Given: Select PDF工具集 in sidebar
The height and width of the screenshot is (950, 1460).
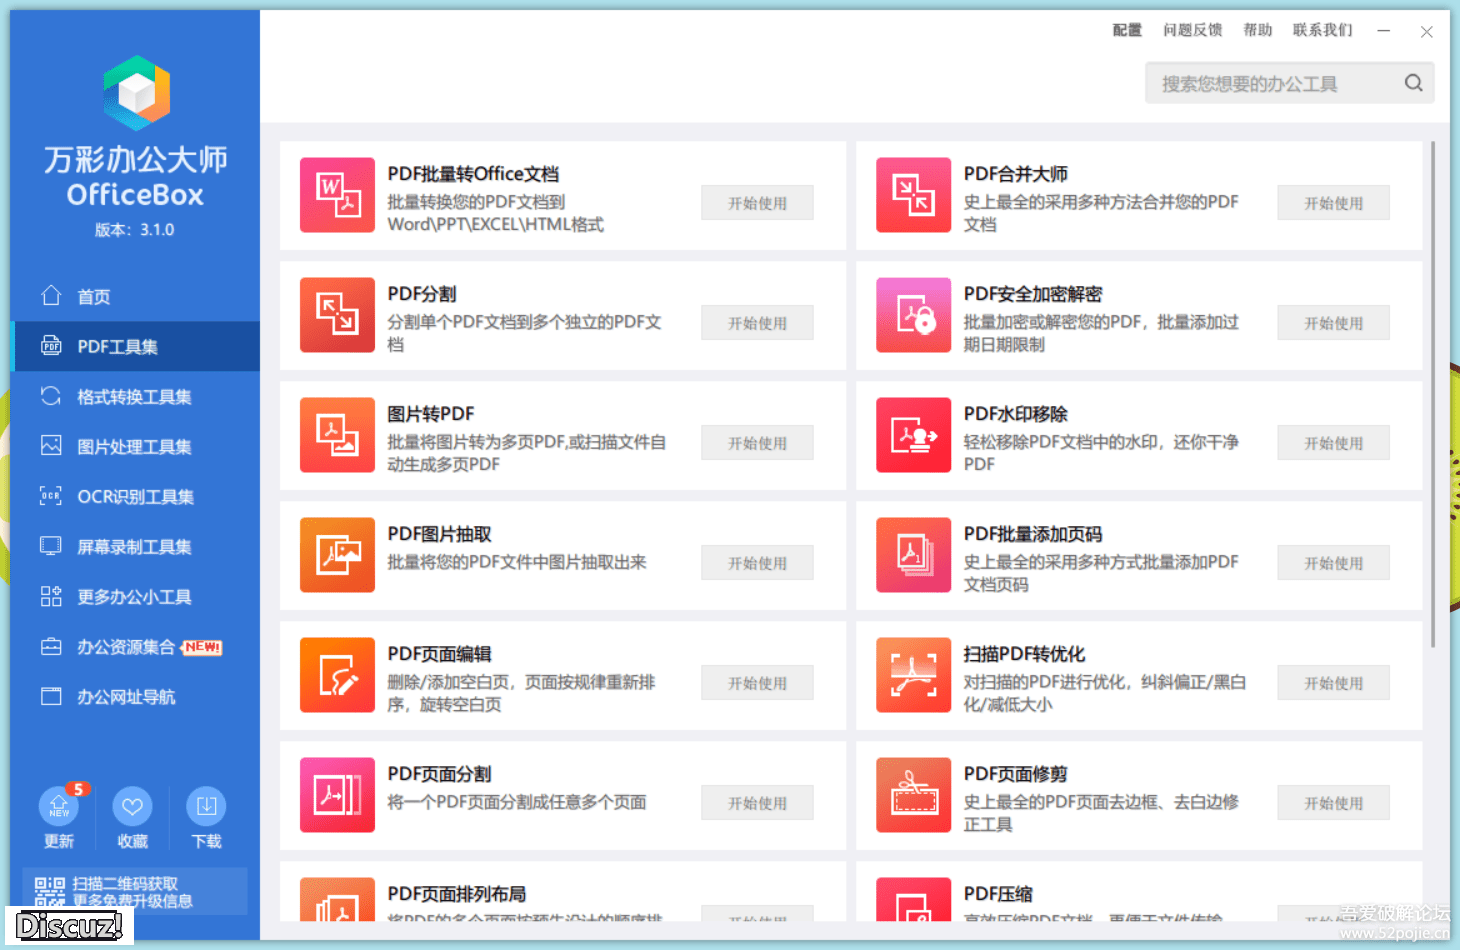Looking at the screenshot, I should click(x=135, y=346).
